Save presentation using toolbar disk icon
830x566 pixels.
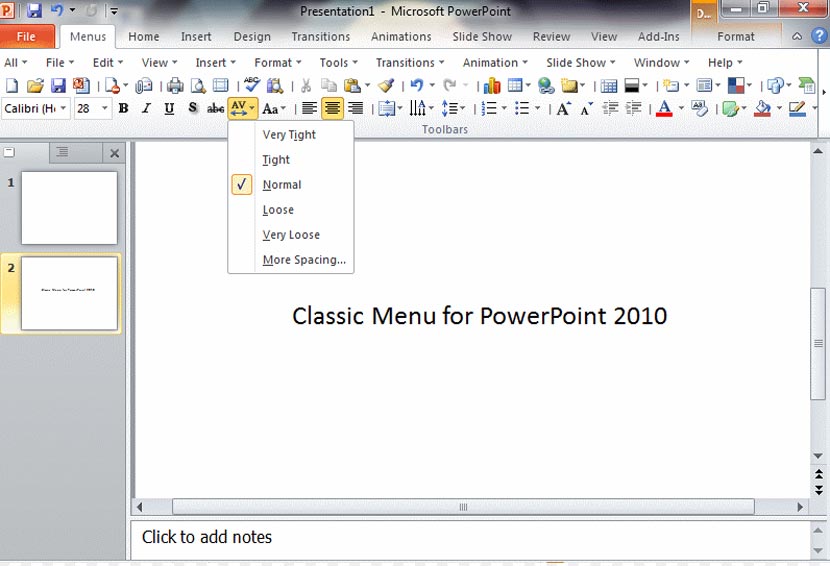click(58, 85)
